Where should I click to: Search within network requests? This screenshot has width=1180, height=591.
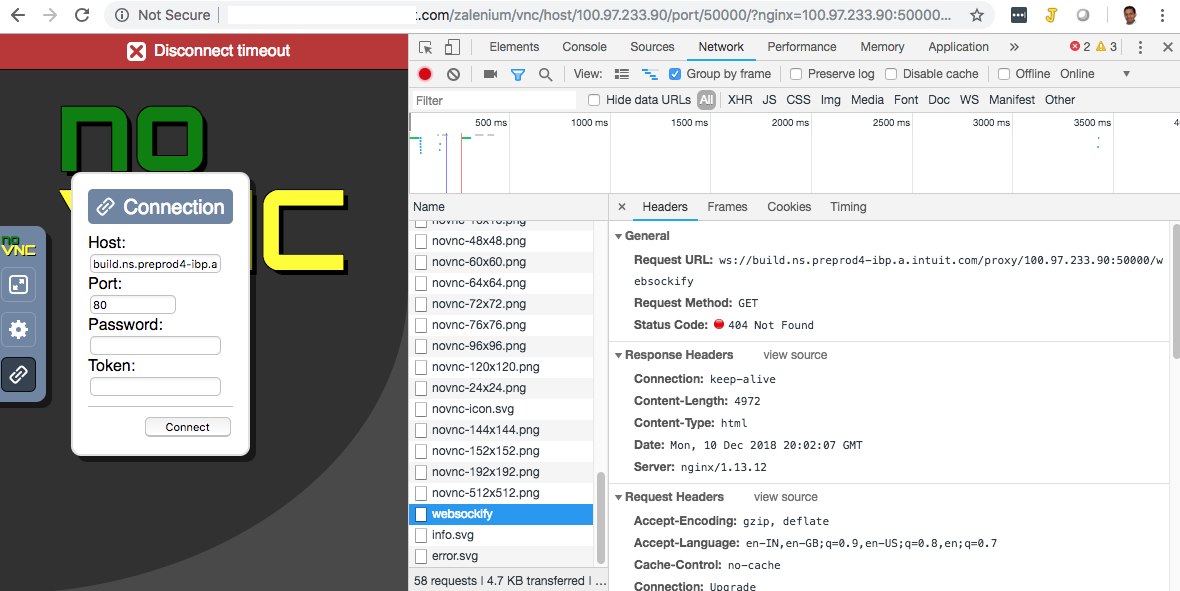click(545, 73)
